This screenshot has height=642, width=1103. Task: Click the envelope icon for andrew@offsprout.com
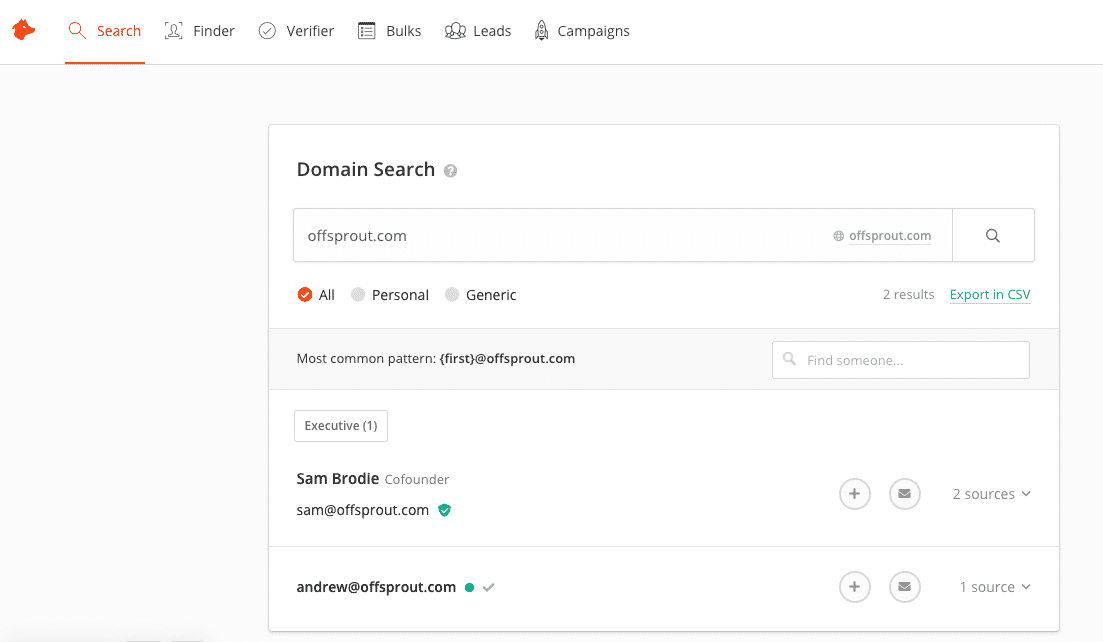click(x=905, y=586)
